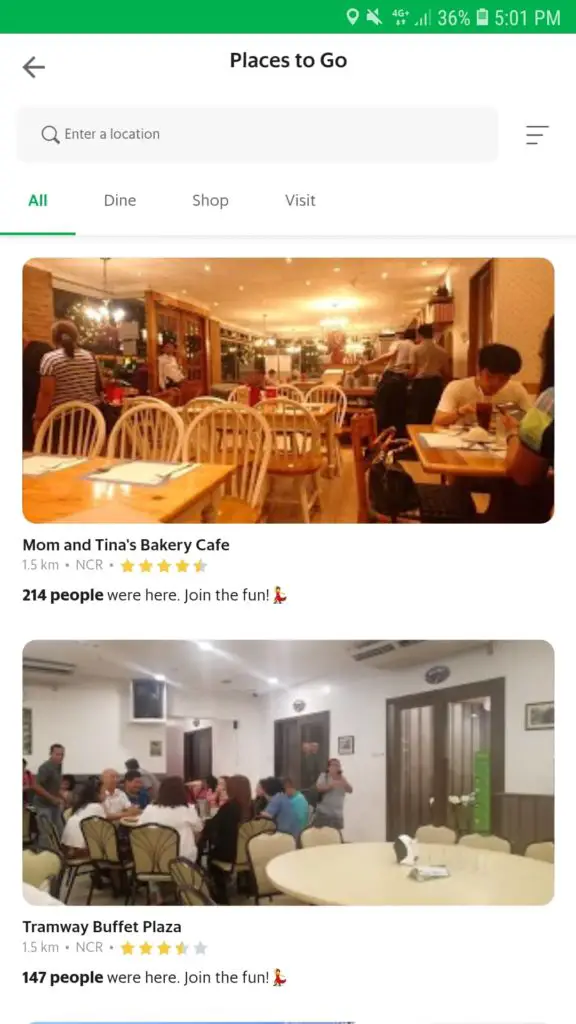Select the All tab
The height and width of the screenshot is (1024, 576).
[38, 201]
